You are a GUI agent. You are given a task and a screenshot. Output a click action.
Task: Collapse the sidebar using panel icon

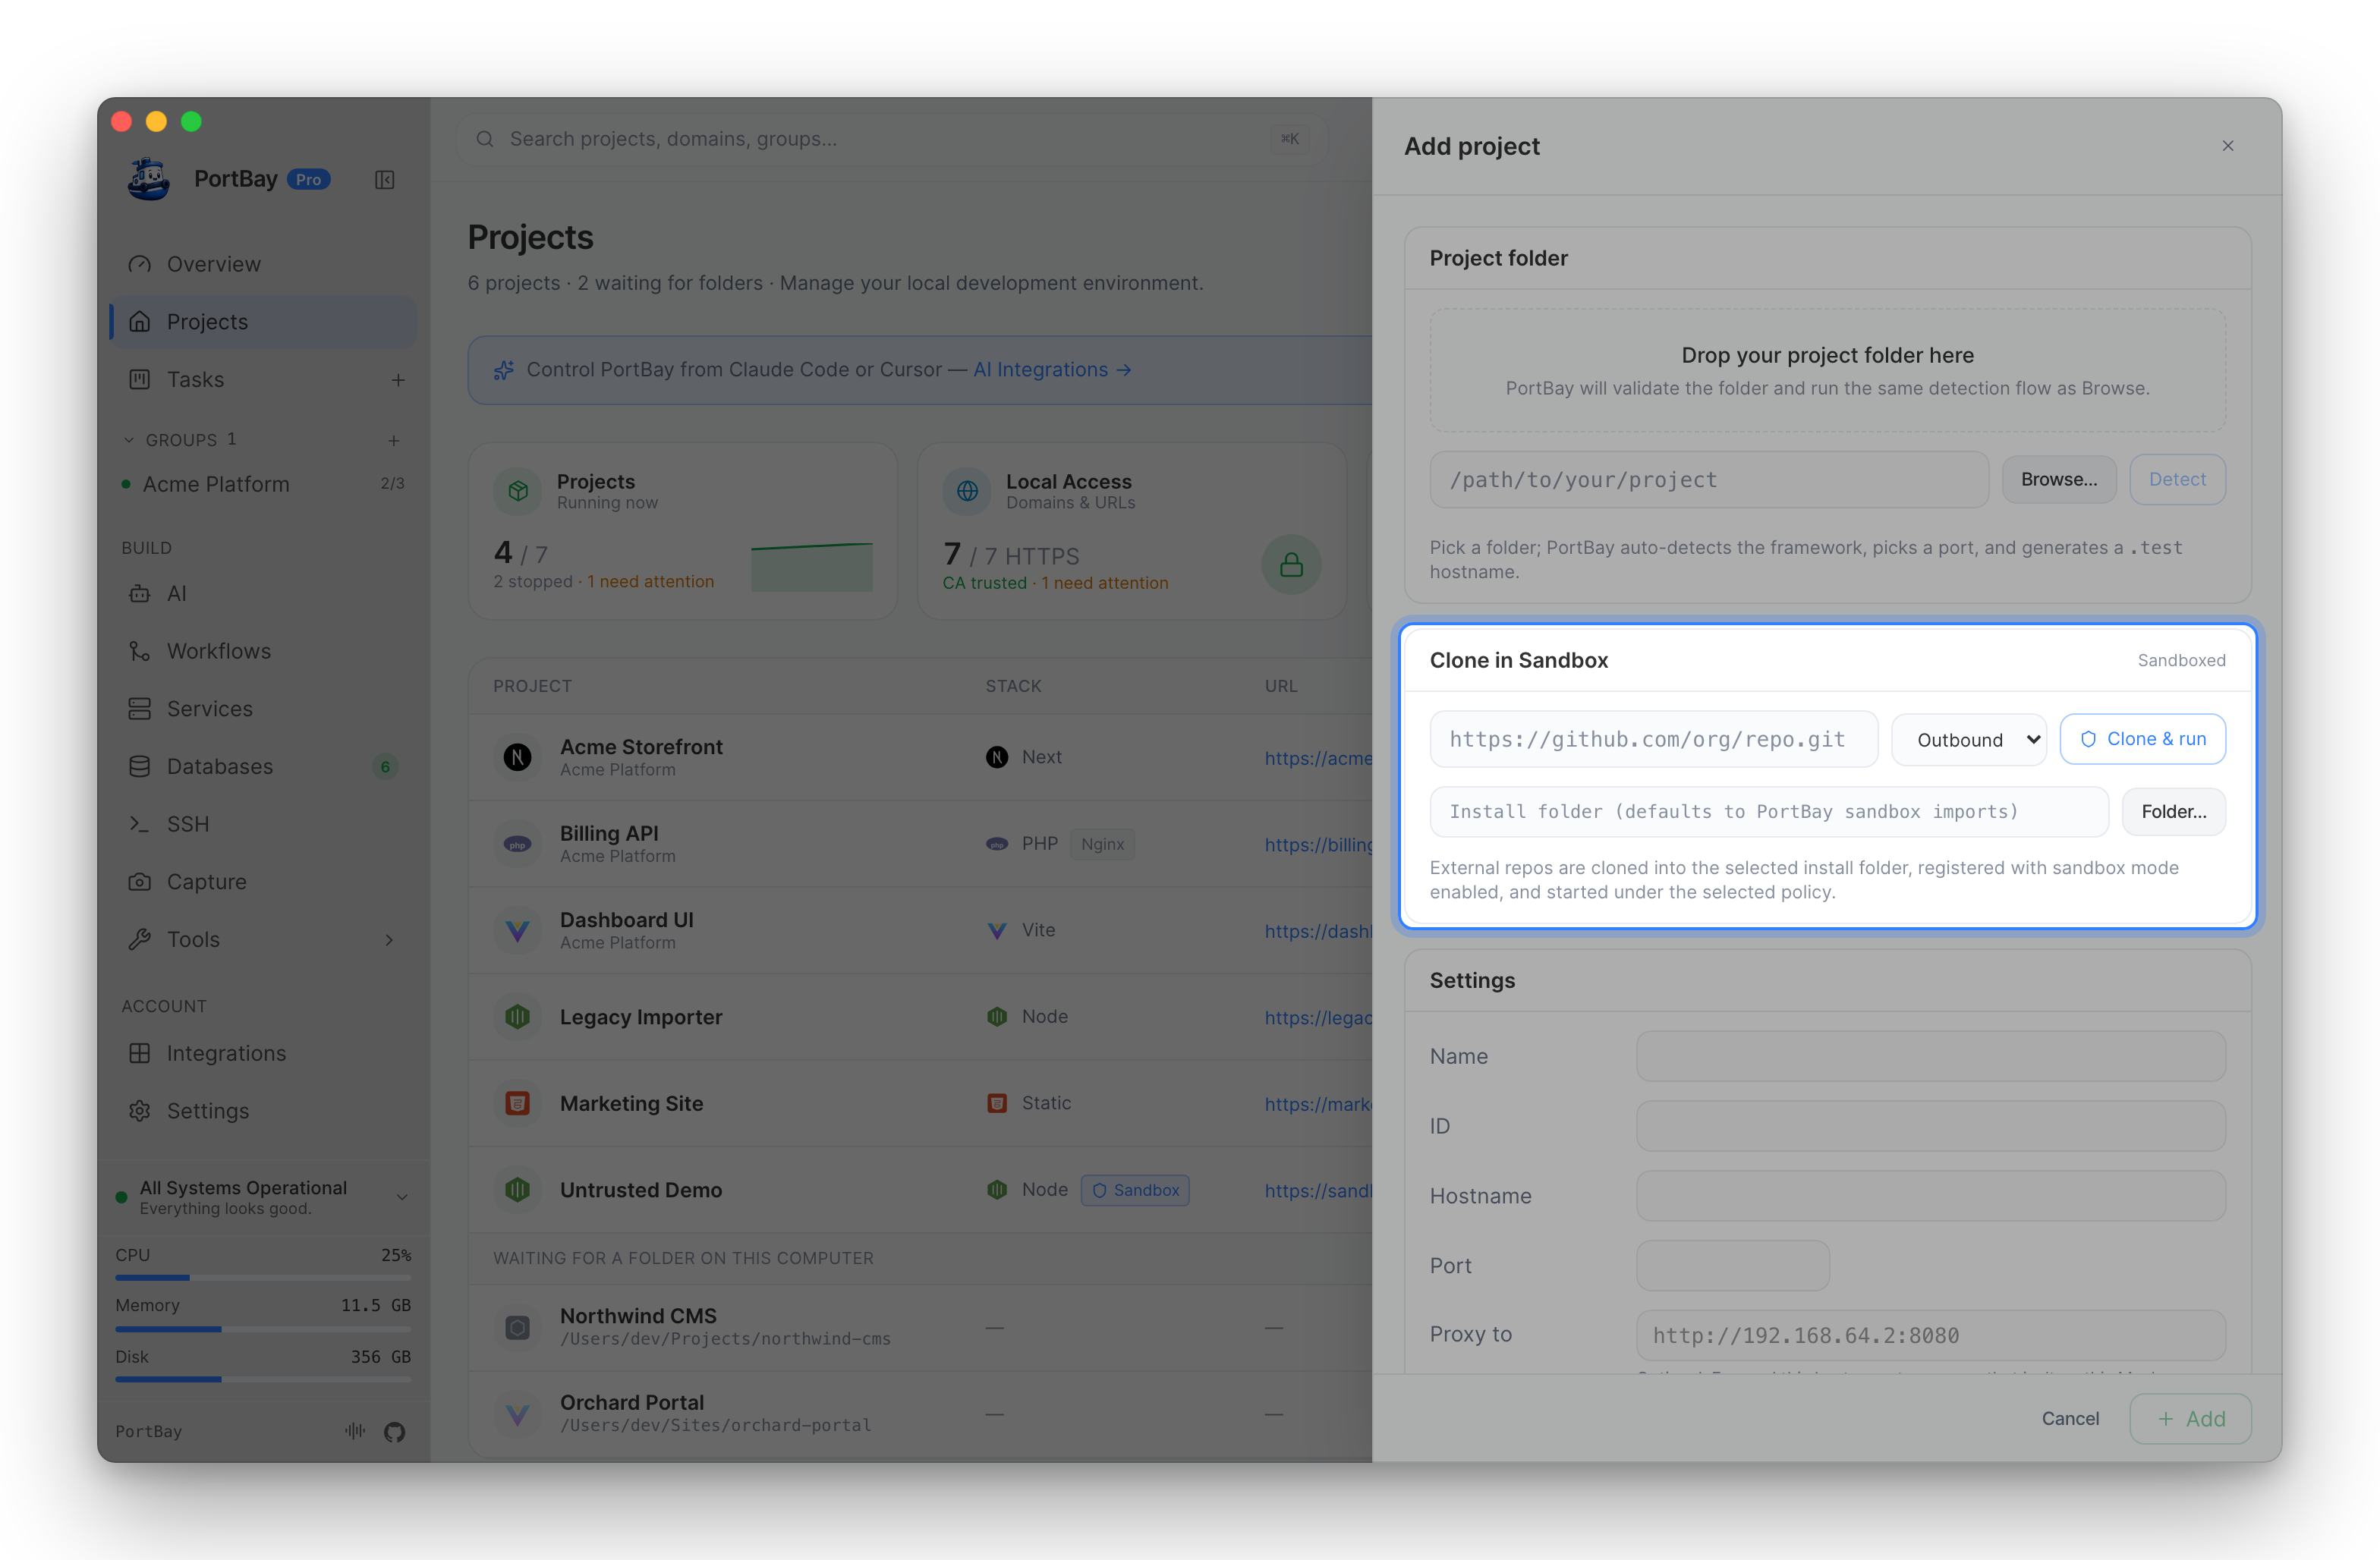(x=385, y=180)
